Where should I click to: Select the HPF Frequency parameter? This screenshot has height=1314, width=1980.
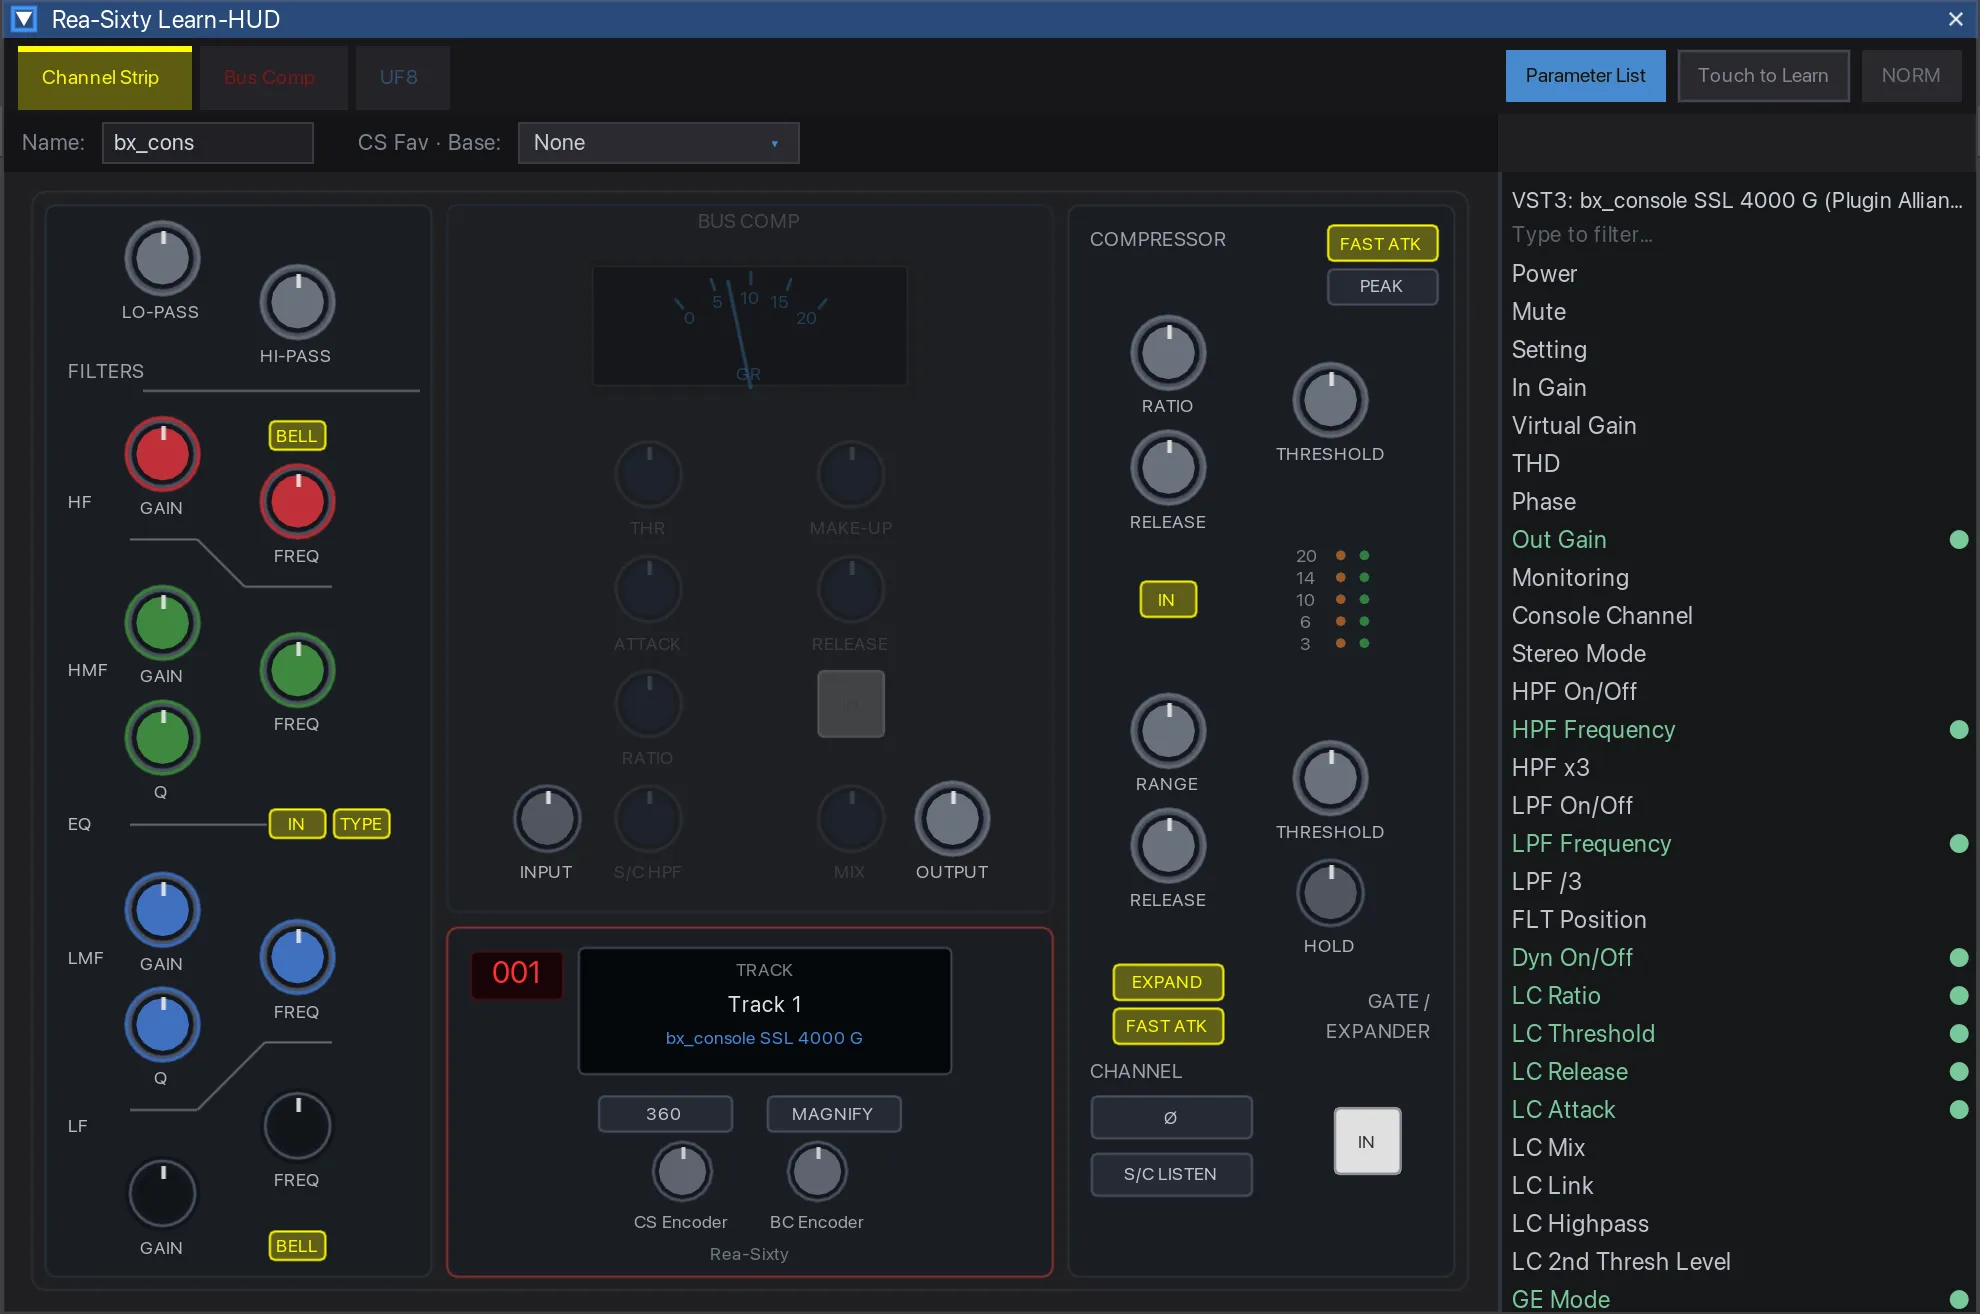pos(1737,730)
